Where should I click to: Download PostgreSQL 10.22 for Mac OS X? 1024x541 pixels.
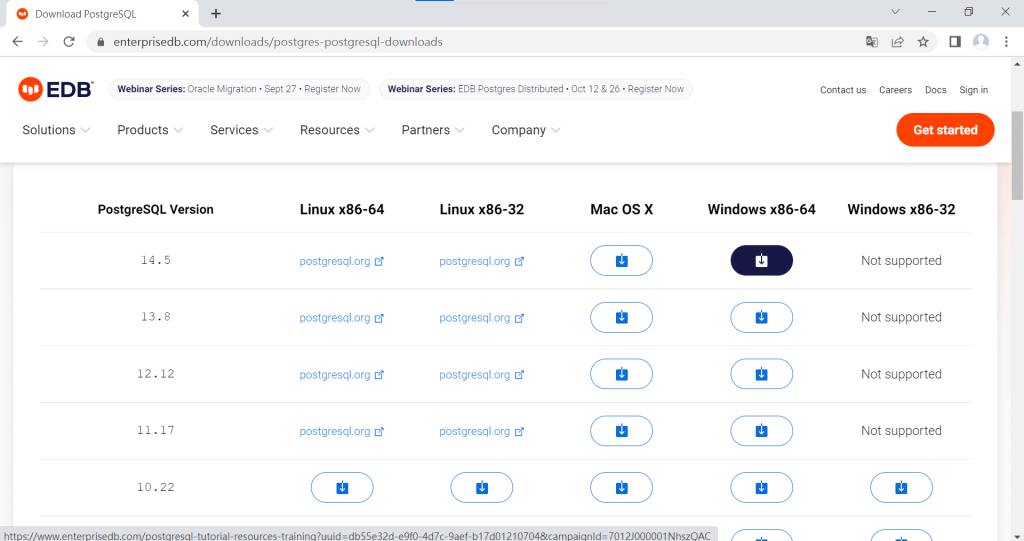pyautogui.click(x=621, y=487)
